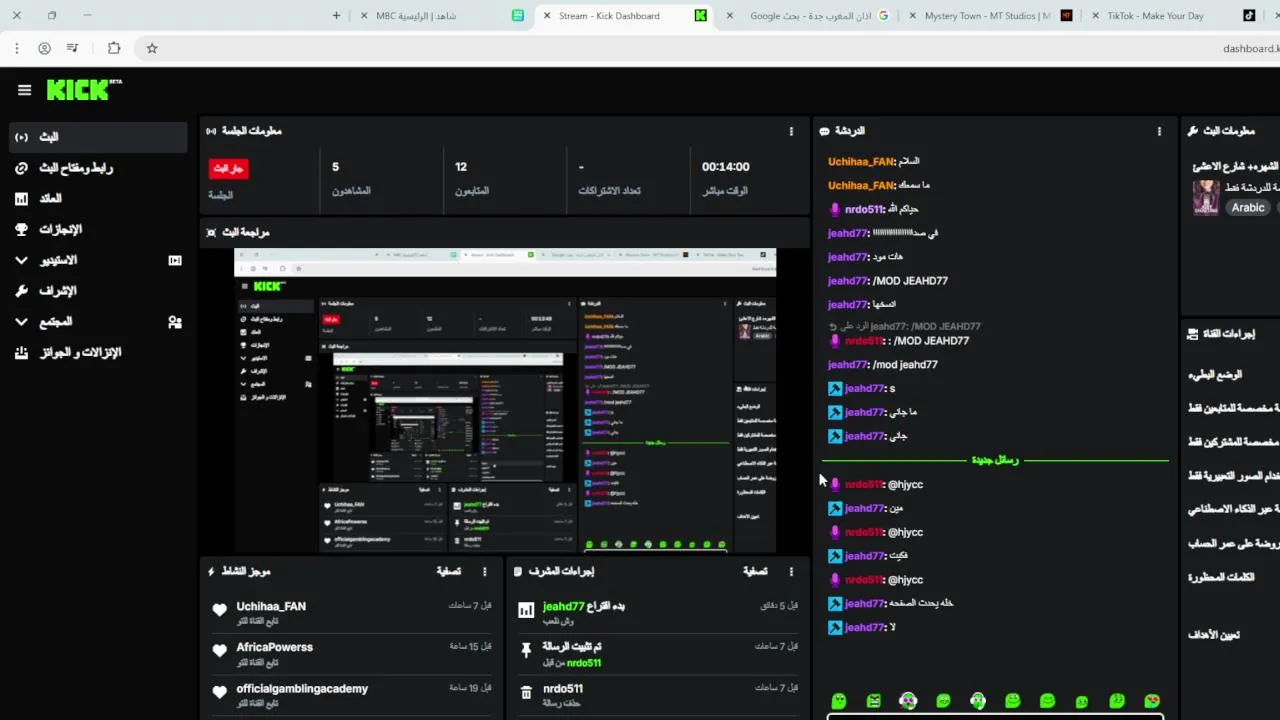
Task: Click the رسائل جديدة new messages divider label
Action: click(995, 460)
